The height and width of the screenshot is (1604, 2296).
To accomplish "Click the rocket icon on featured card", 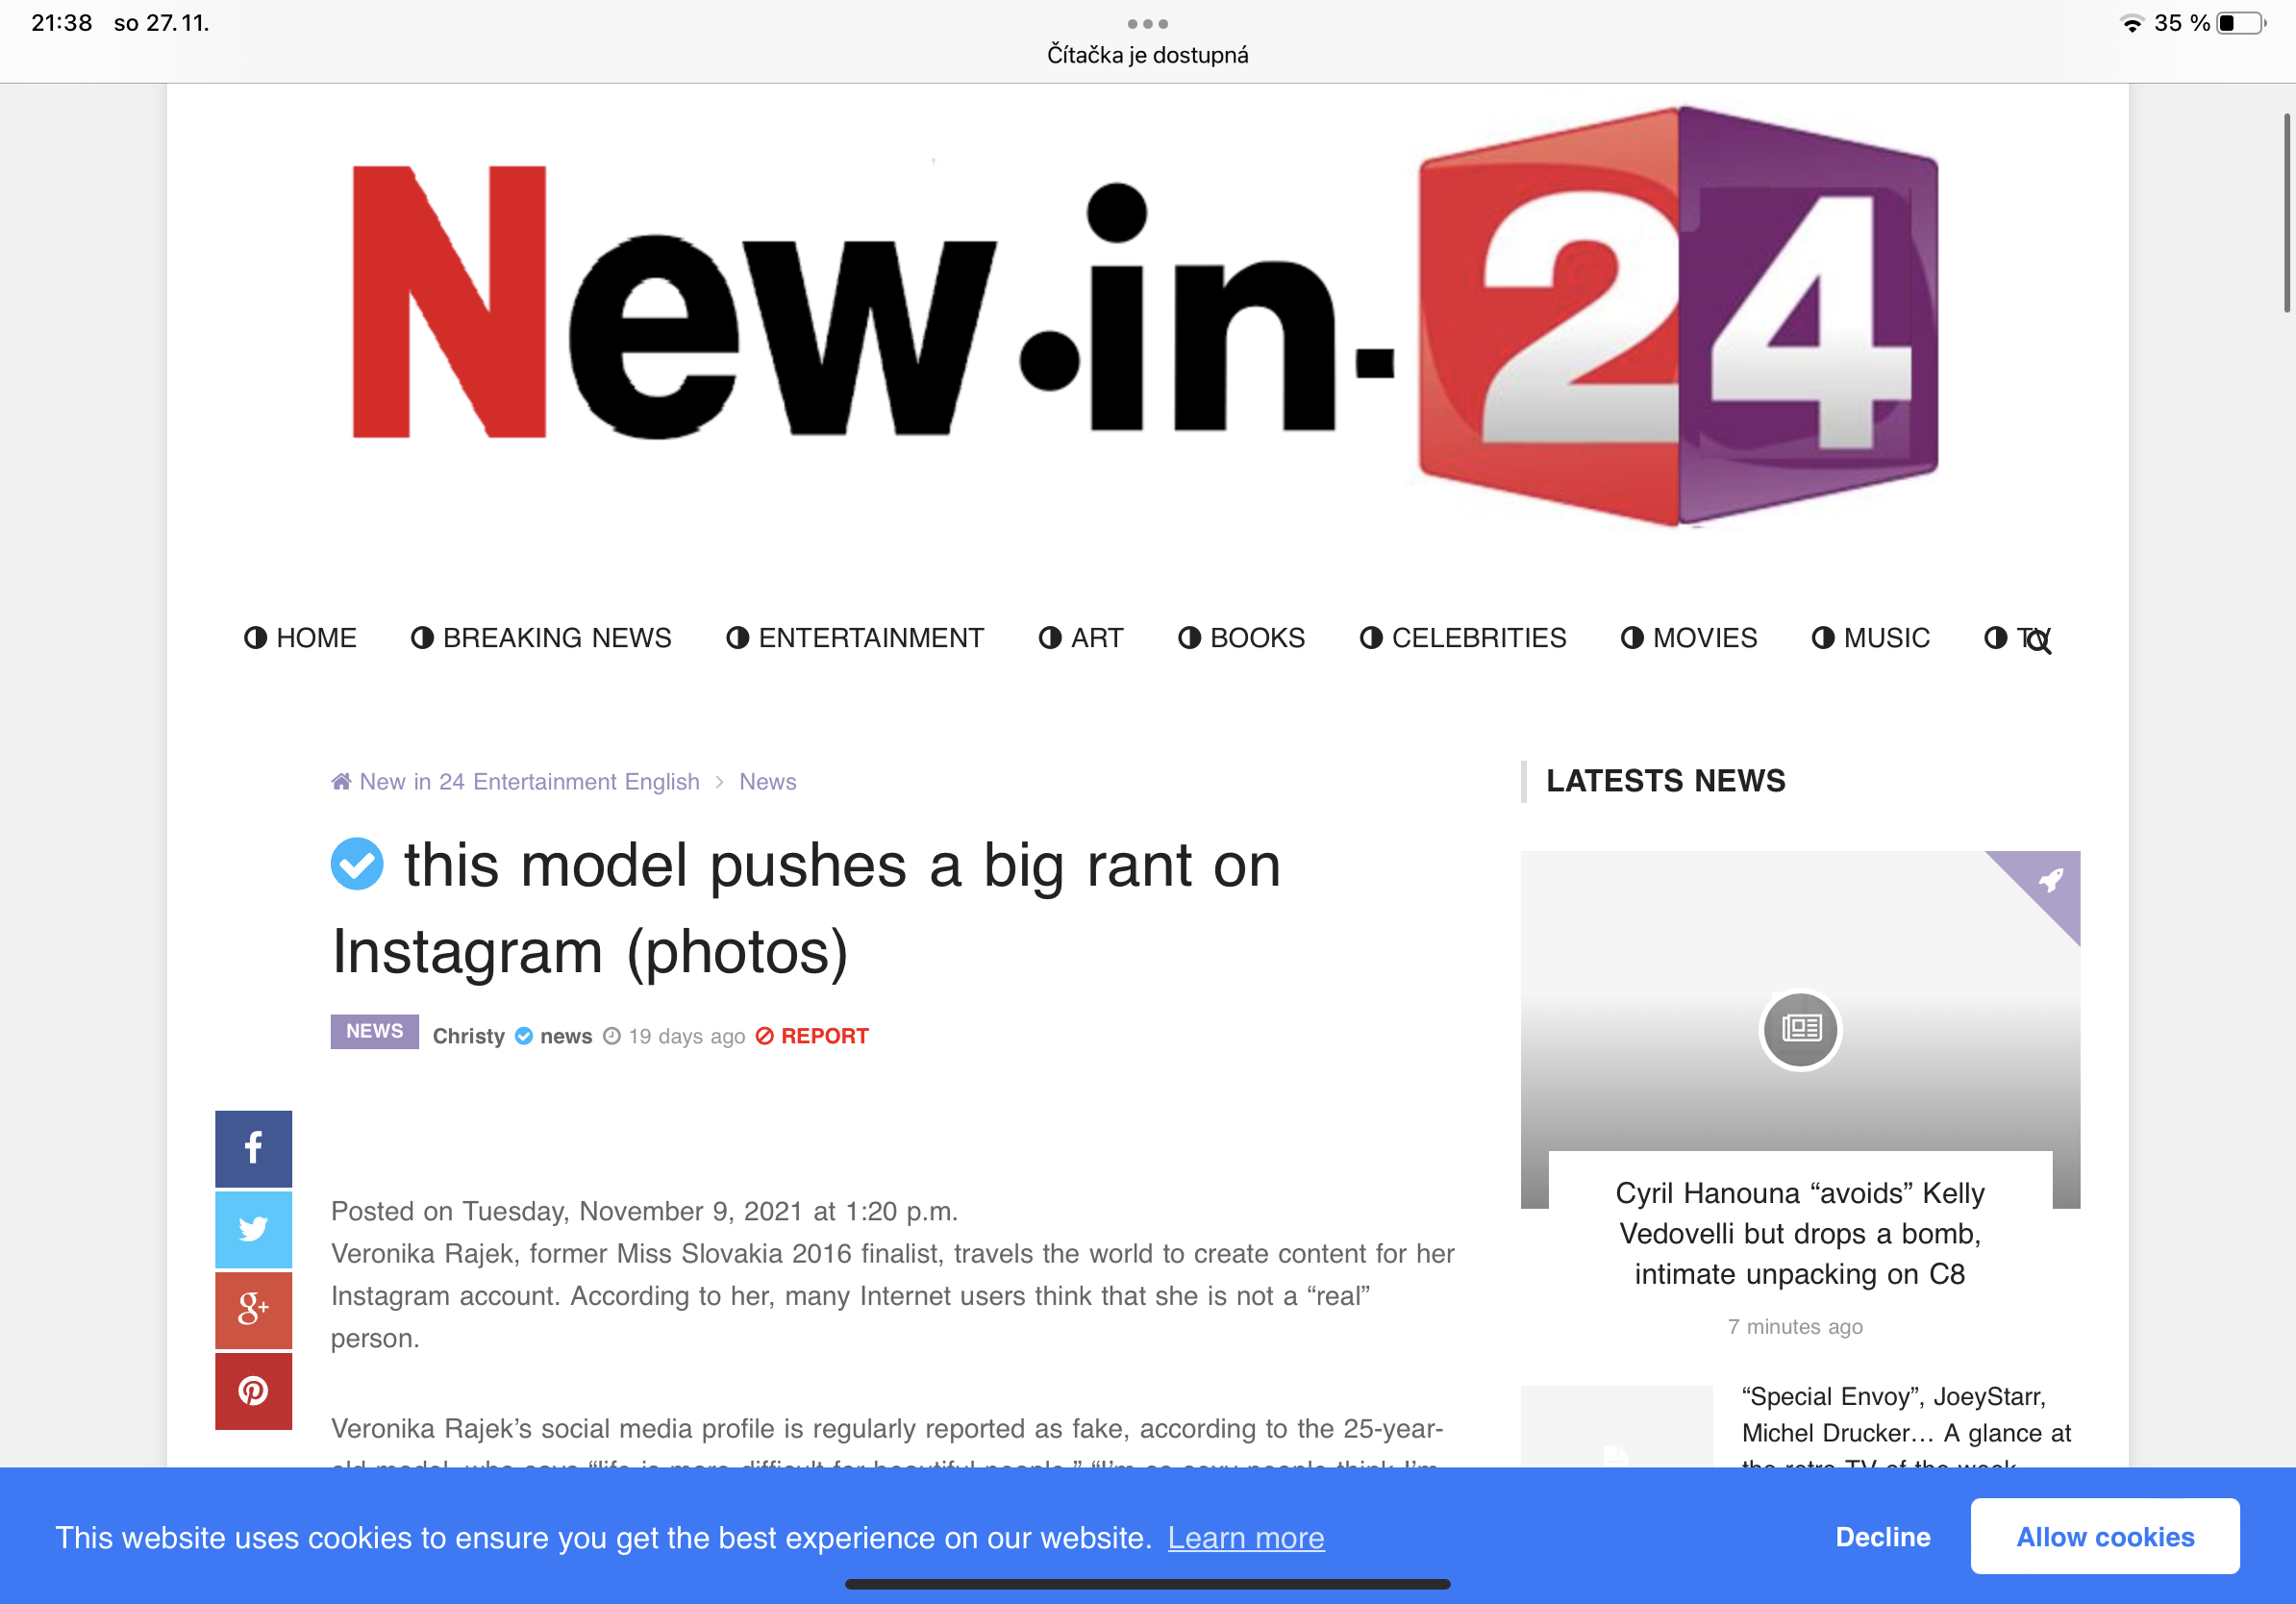I will (x=2050, y=880).
